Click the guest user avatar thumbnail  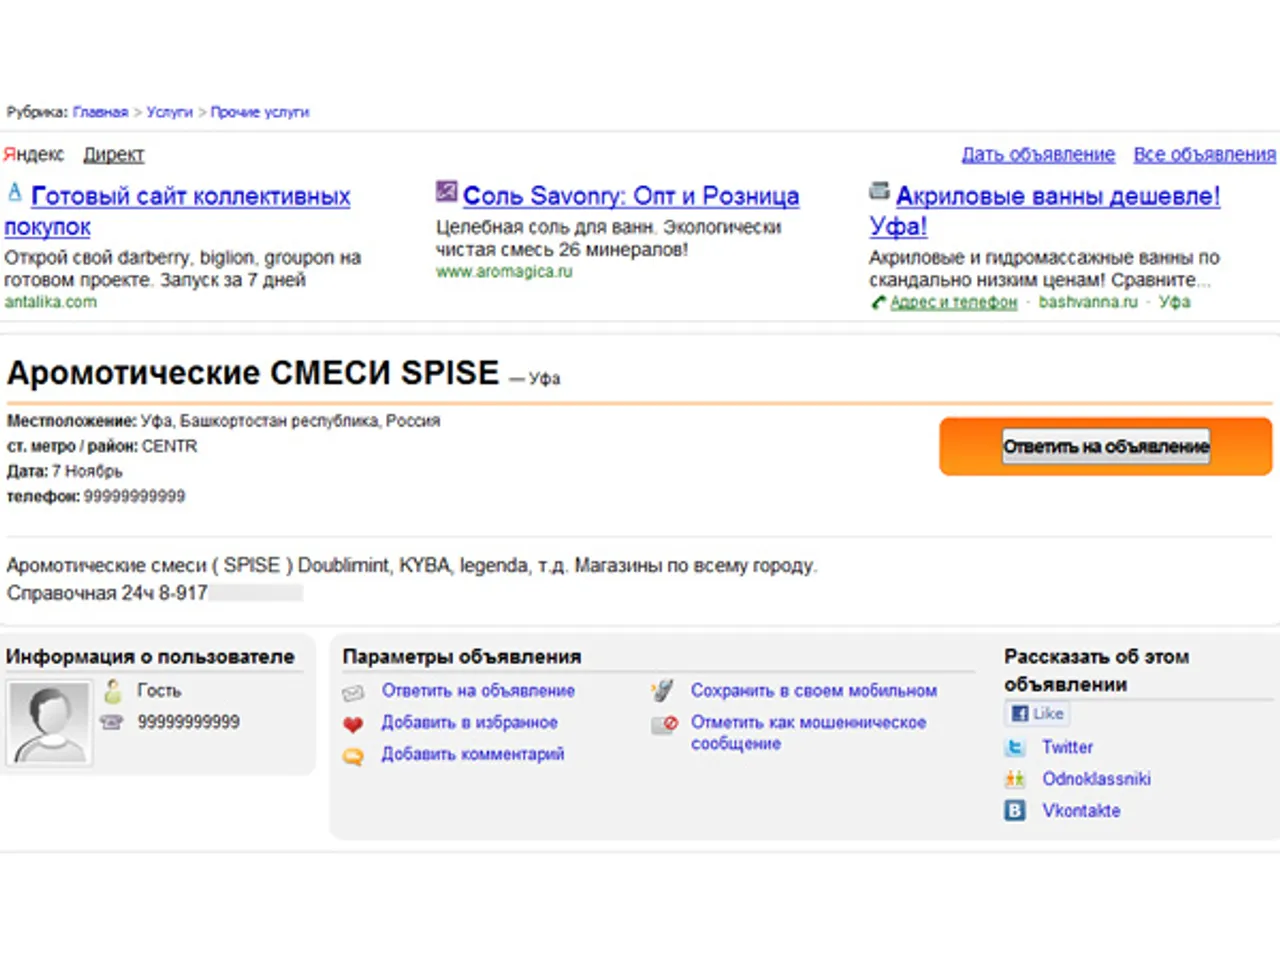(x=48, y=722)
